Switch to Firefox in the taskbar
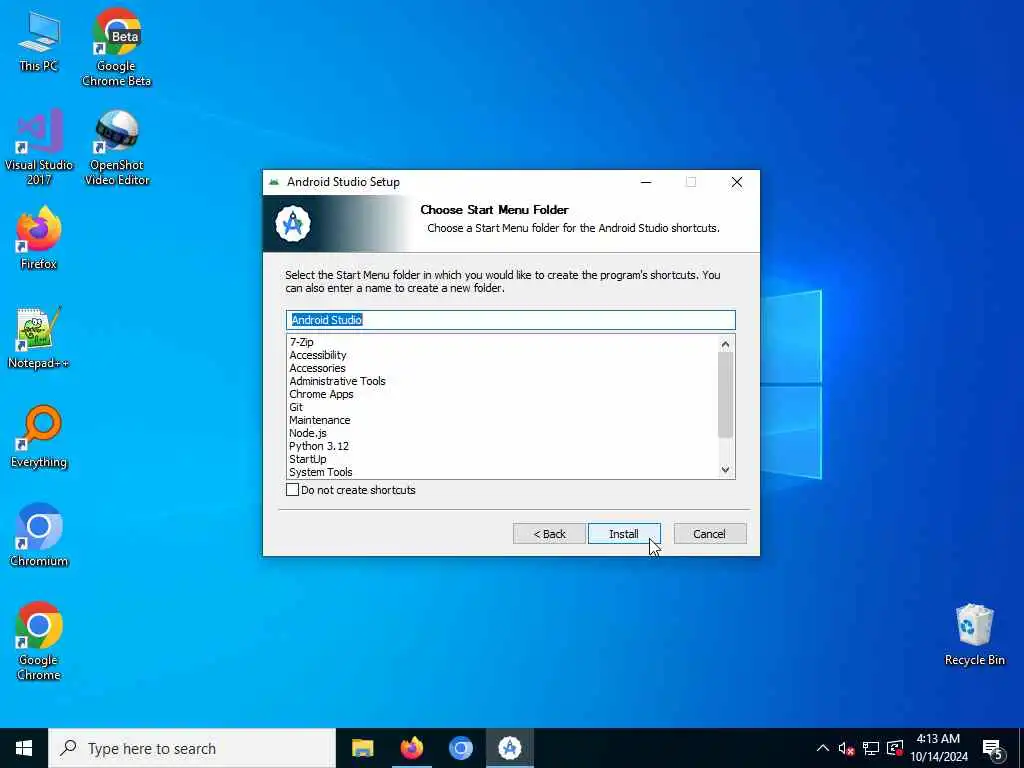 [411, 748]
